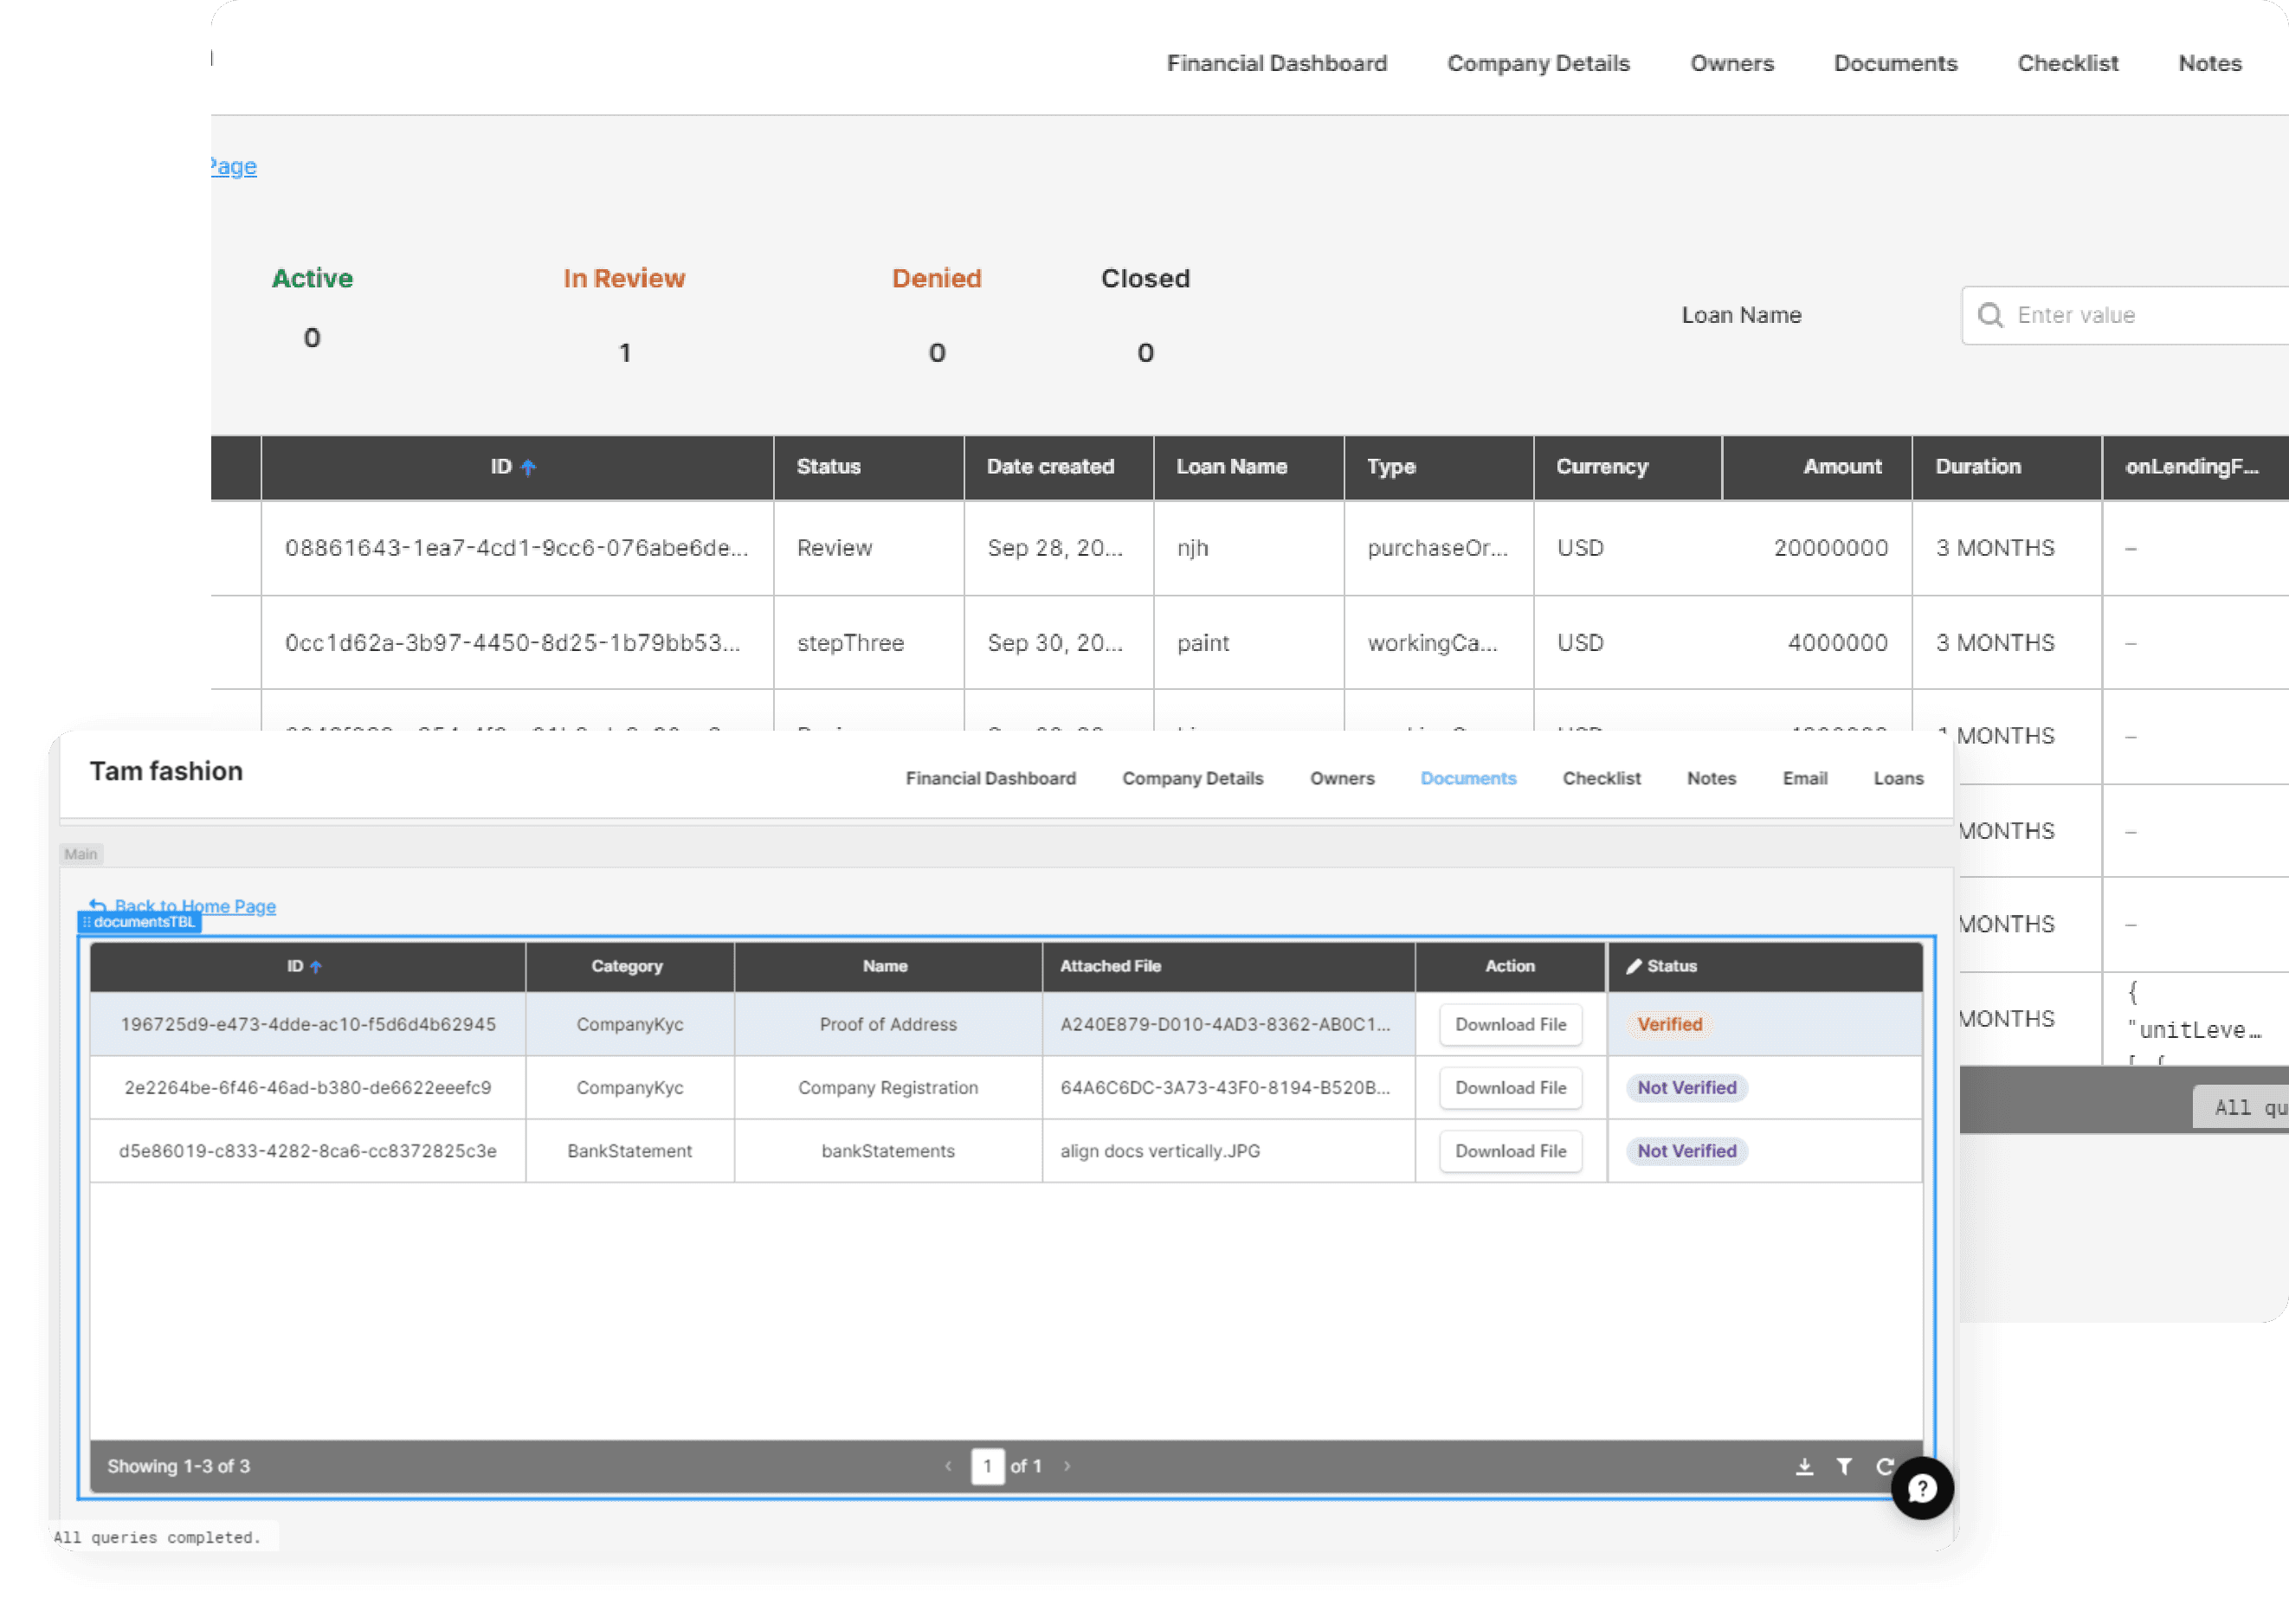Click the Active status counter
The height and width of the screenshot is (1624, 2289).
point(312,307)
